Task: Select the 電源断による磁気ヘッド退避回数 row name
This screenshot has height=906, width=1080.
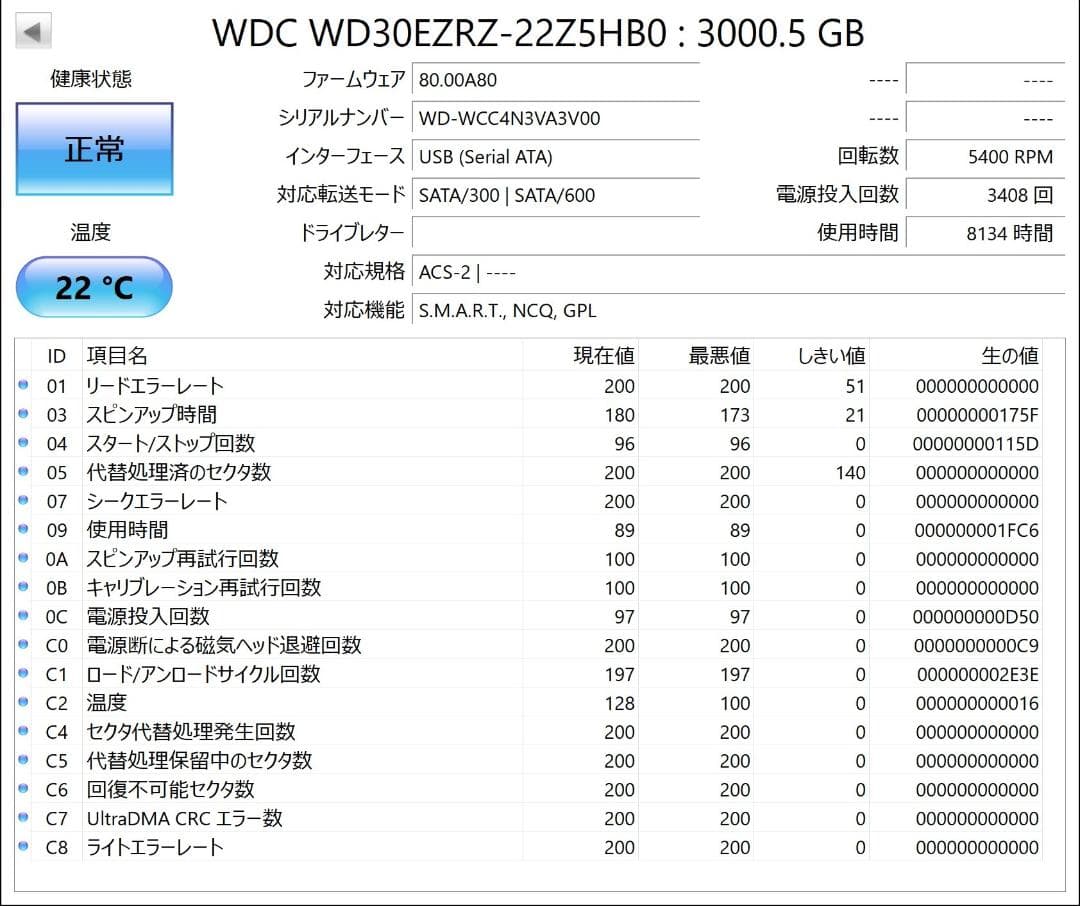Action: [224, 646]
